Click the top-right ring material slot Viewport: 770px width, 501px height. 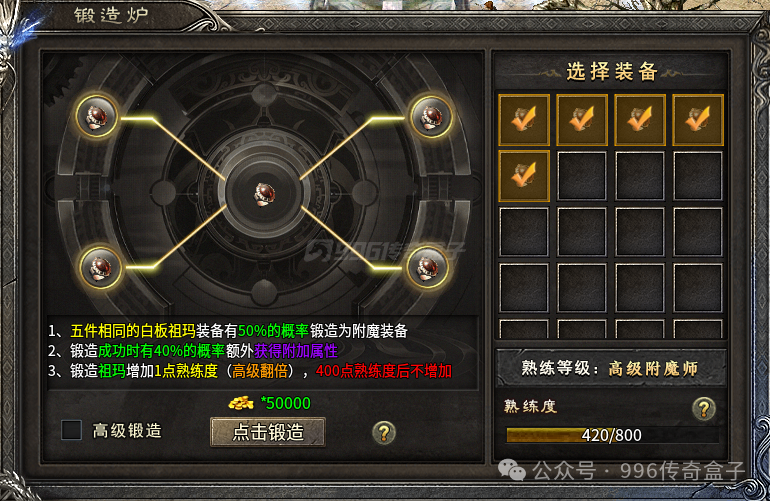click(x=431, y=117)
